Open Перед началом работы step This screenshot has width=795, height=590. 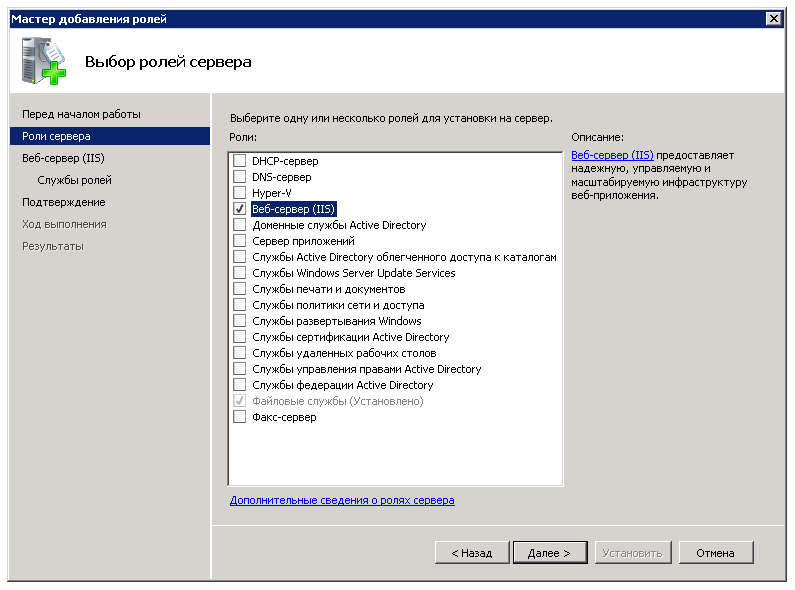(x=81, y=114)
